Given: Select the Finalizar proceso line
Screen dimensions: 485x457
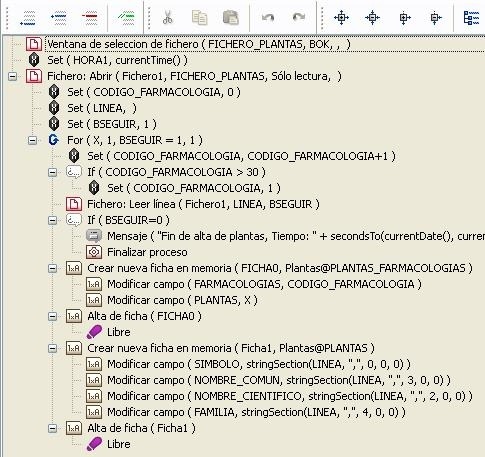Looking at the screenshot, I should click(147, 252).
